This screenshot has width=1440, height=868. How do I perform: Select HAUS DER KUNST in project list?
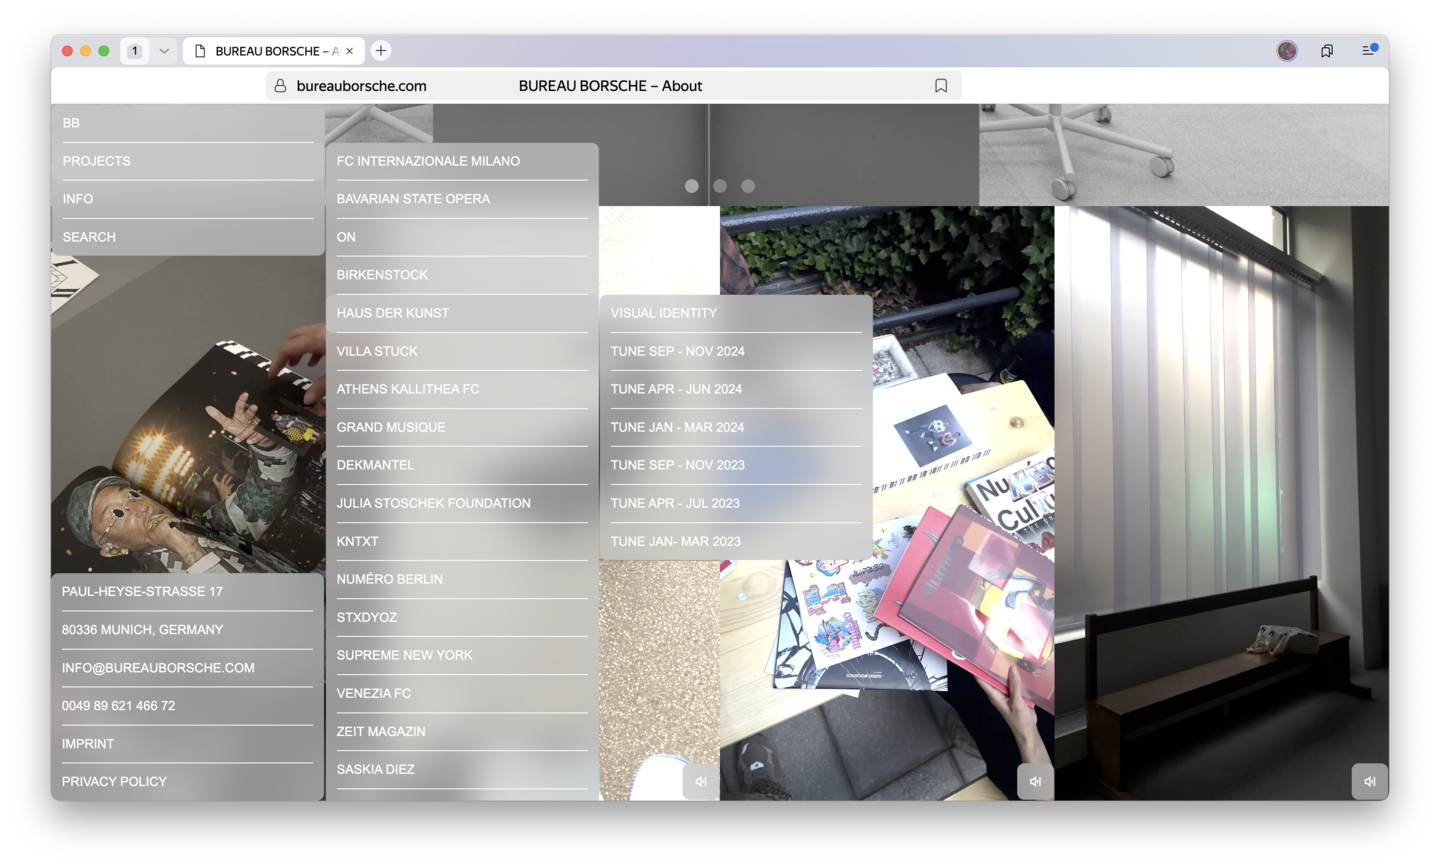pos(462,313)
